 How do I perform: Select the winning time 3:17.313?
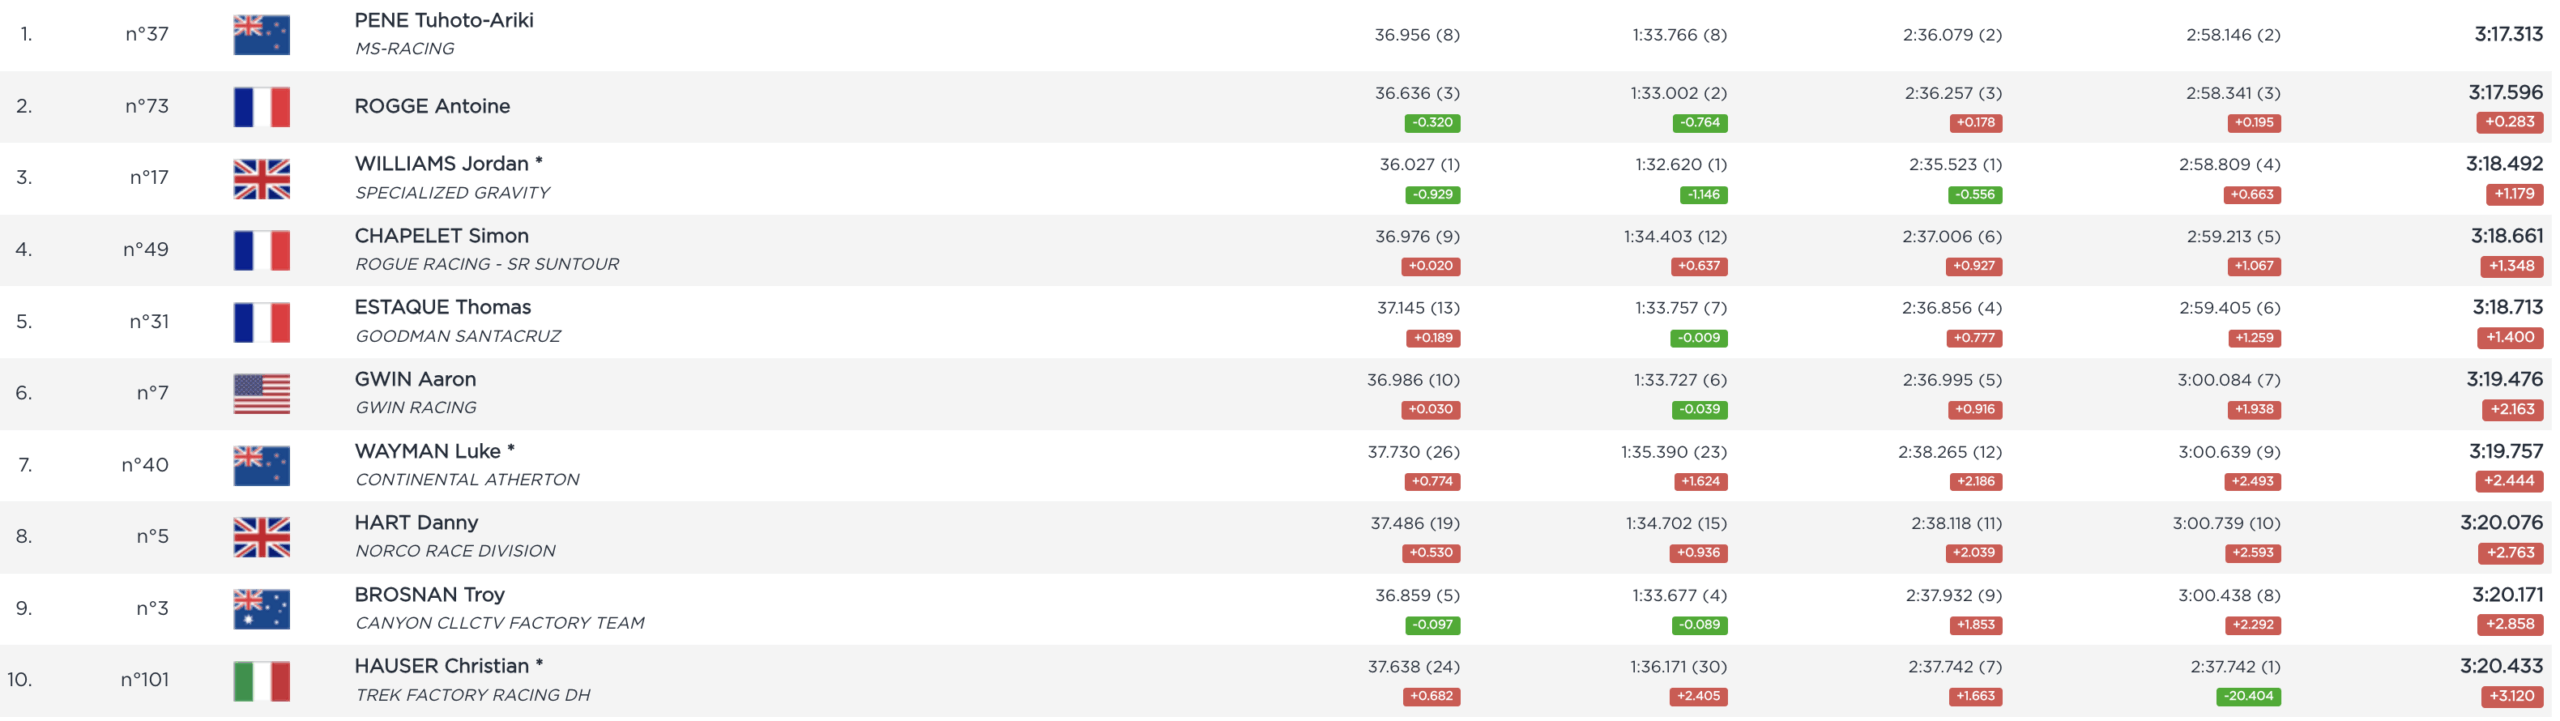pos(2508,34)
